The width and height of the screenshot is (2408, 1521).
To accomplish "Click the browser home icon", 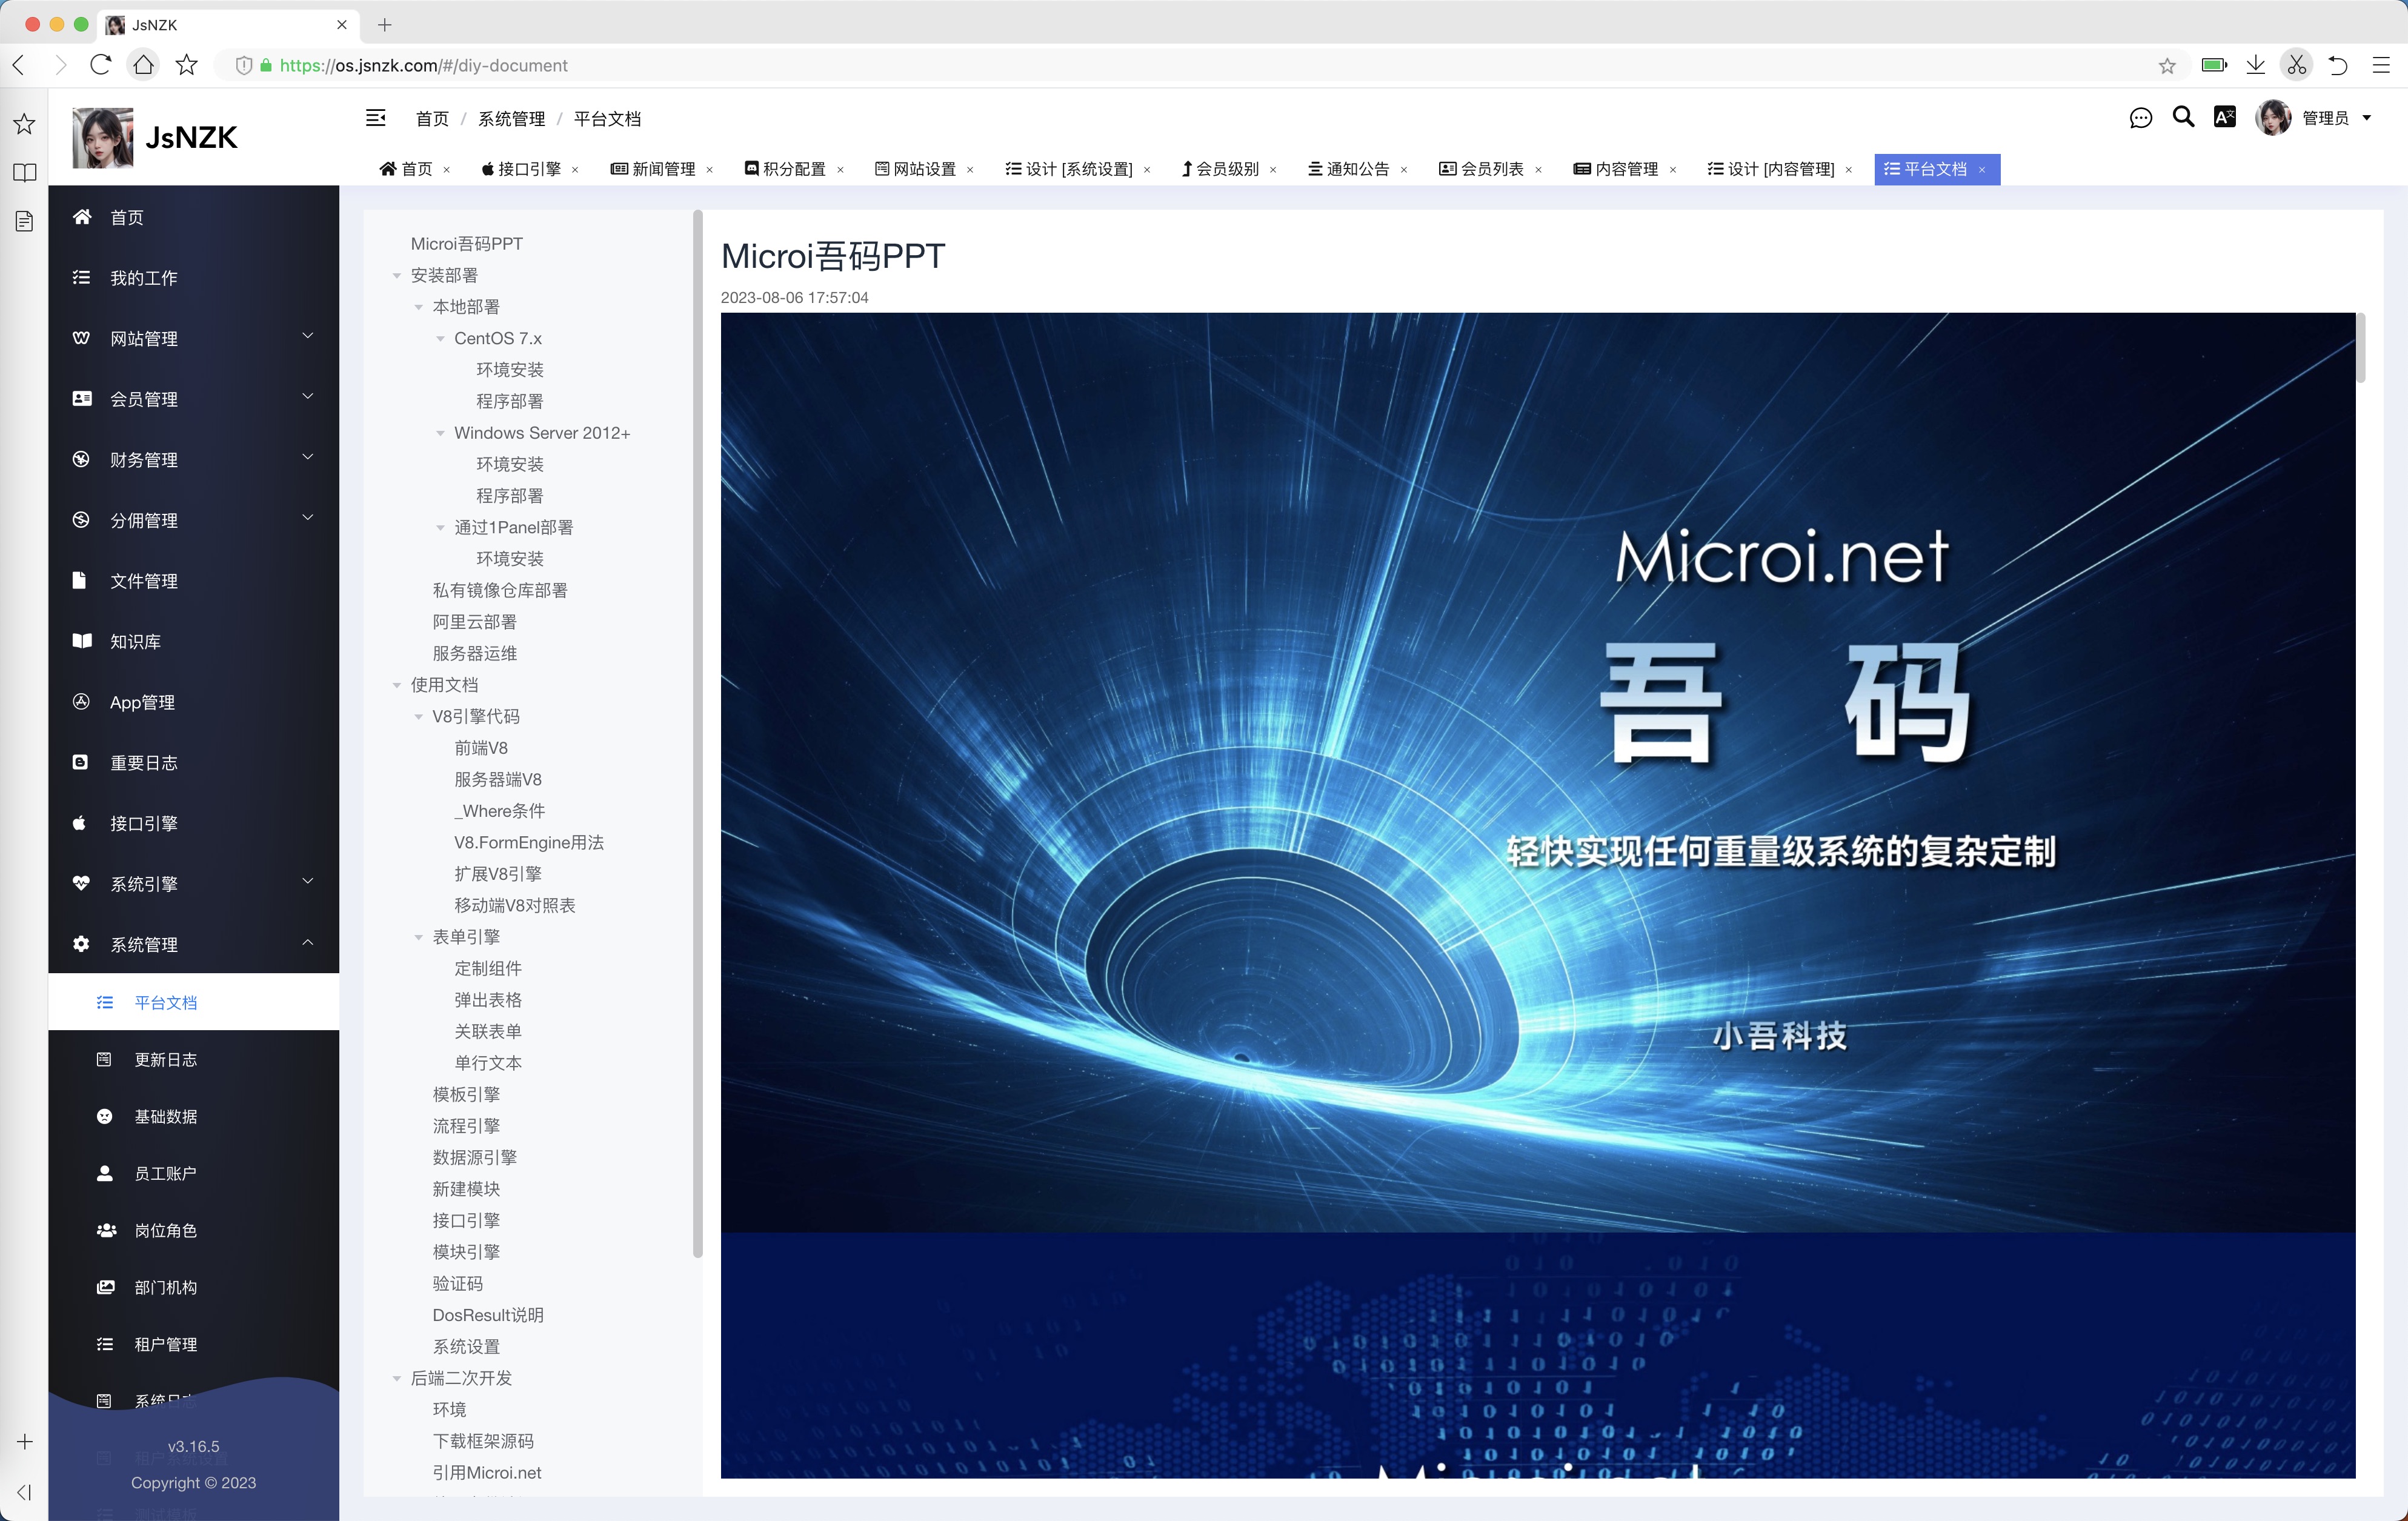I will pyautogui.click(x=143, y=65).
